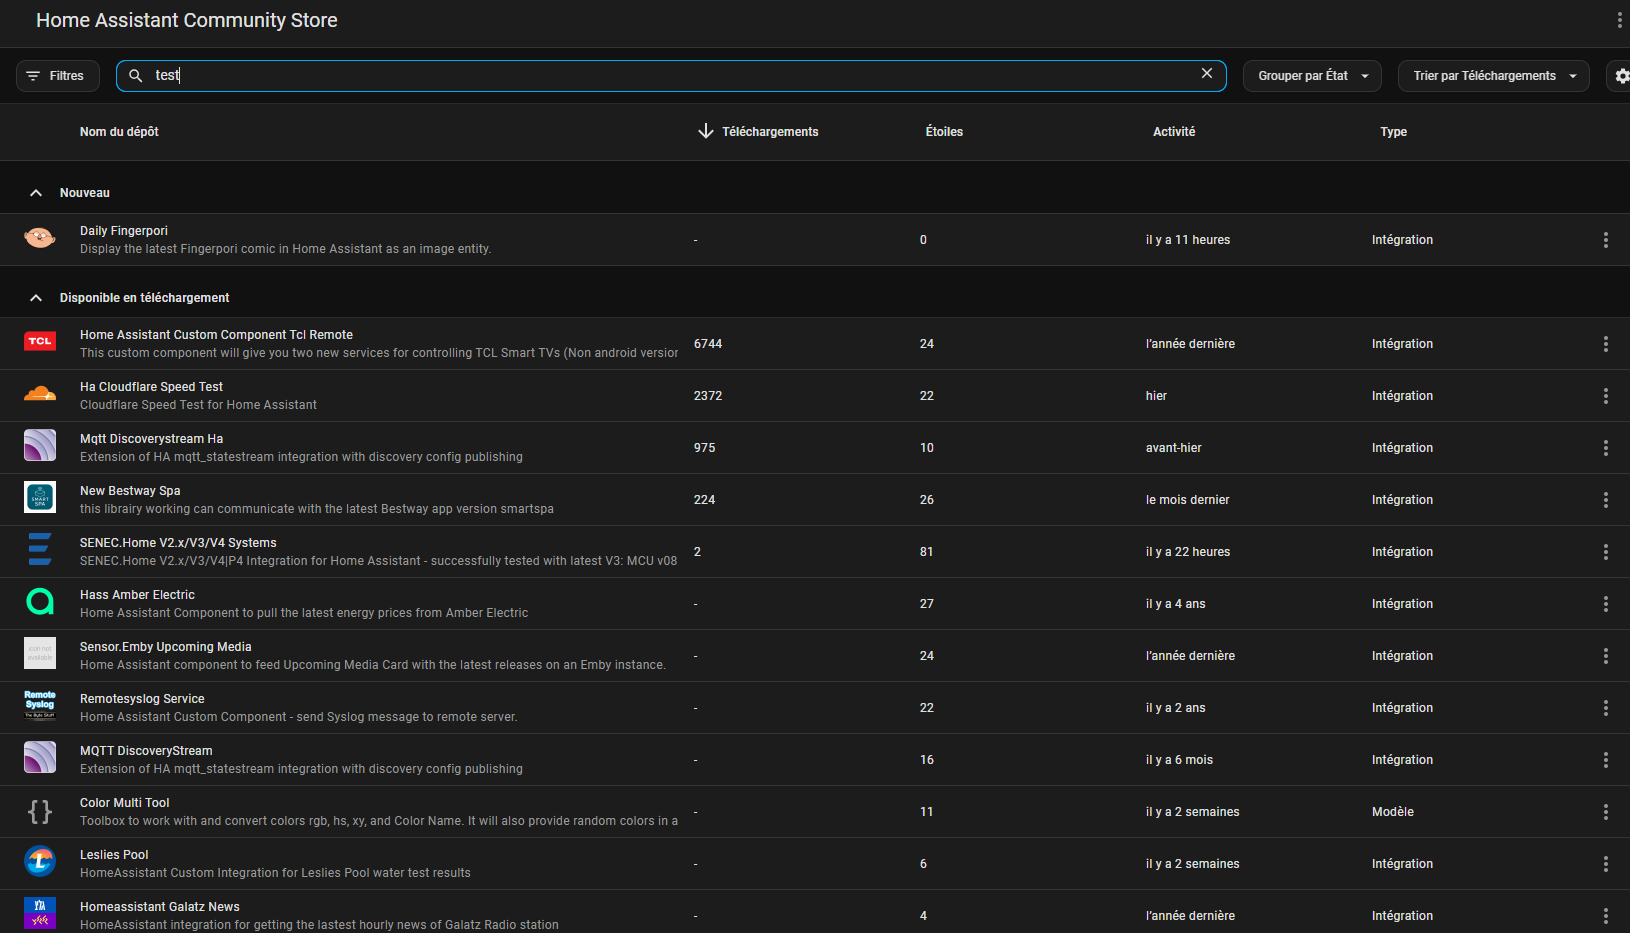Viewport: 1630px width, 933px height.
Task: Sort by the Étoiles column header
Action: point(943,132)
